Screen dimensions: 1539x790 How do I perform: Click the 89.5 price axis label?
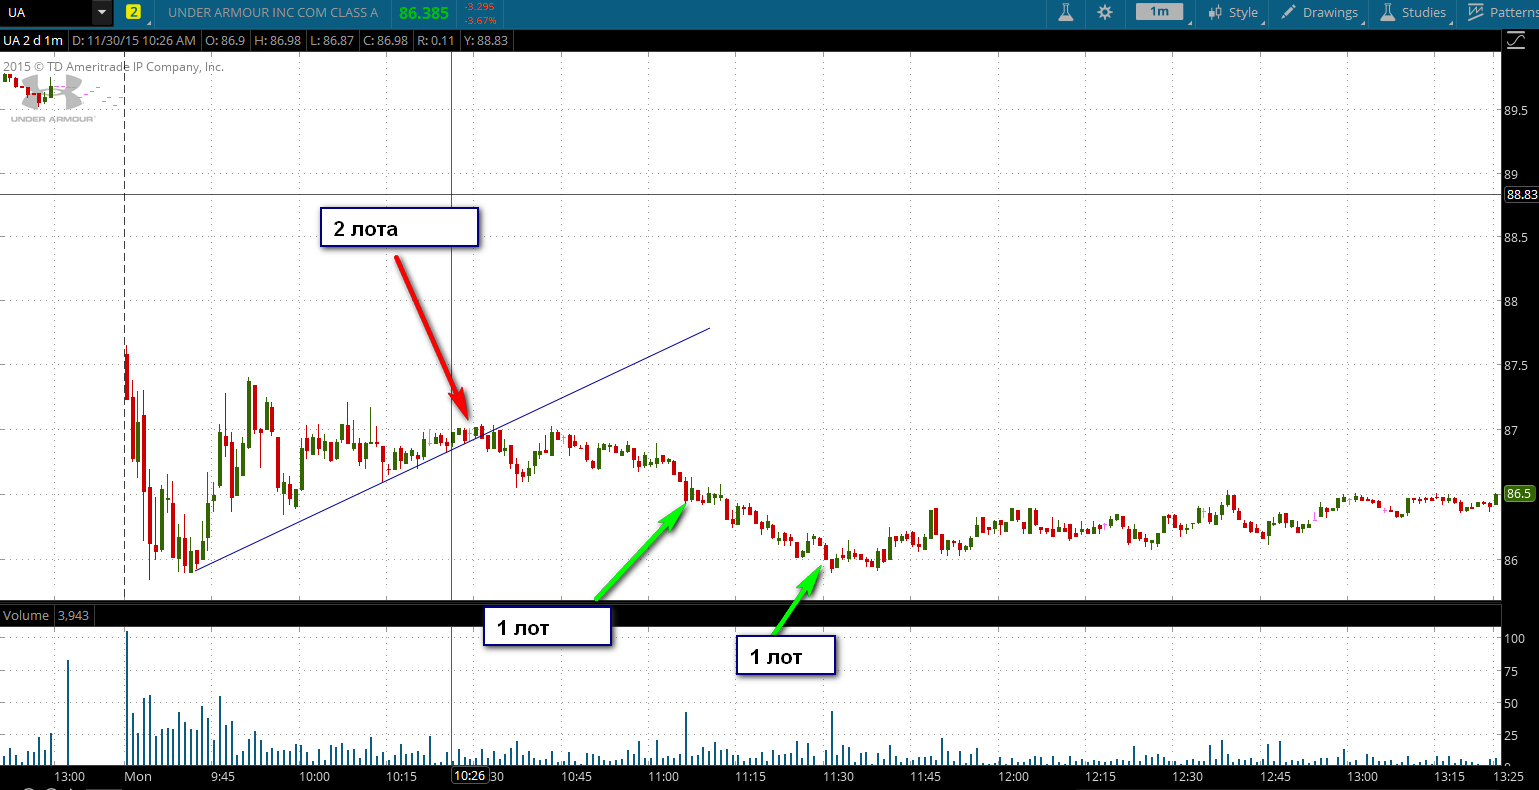[1516, 110]
